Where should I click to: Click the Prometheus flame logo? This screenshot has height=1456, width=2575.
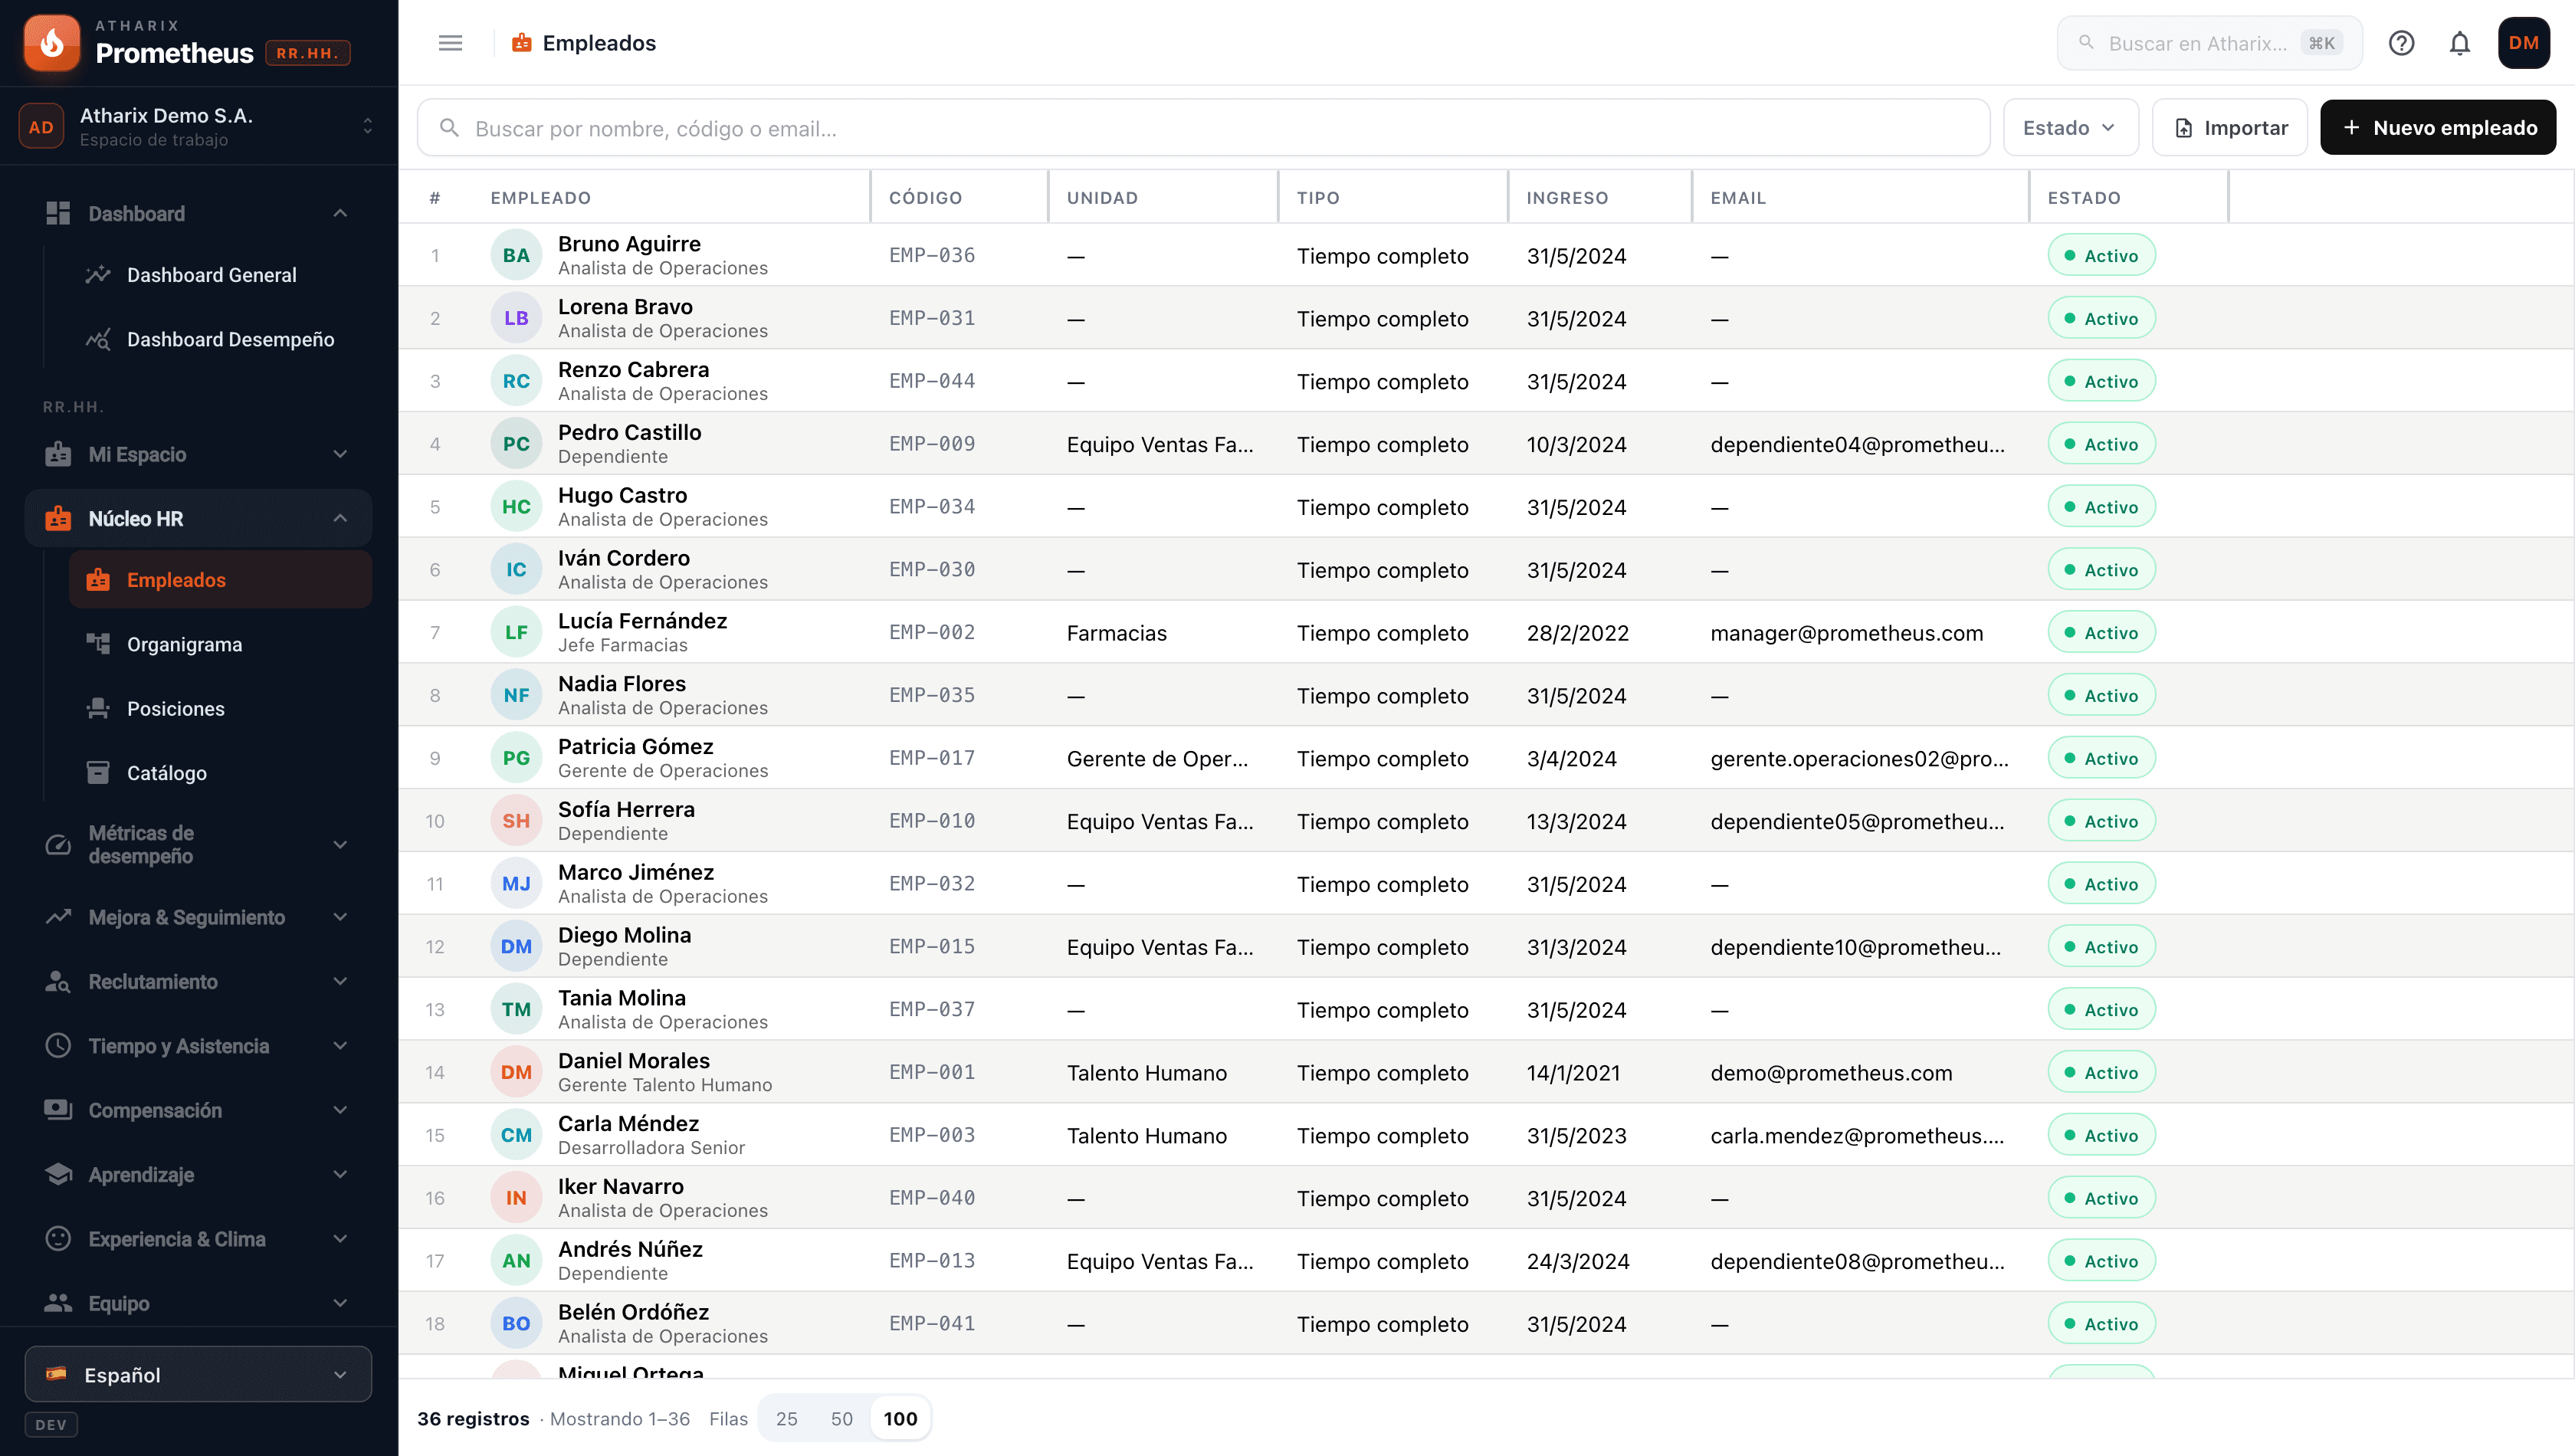coord(52,43)
